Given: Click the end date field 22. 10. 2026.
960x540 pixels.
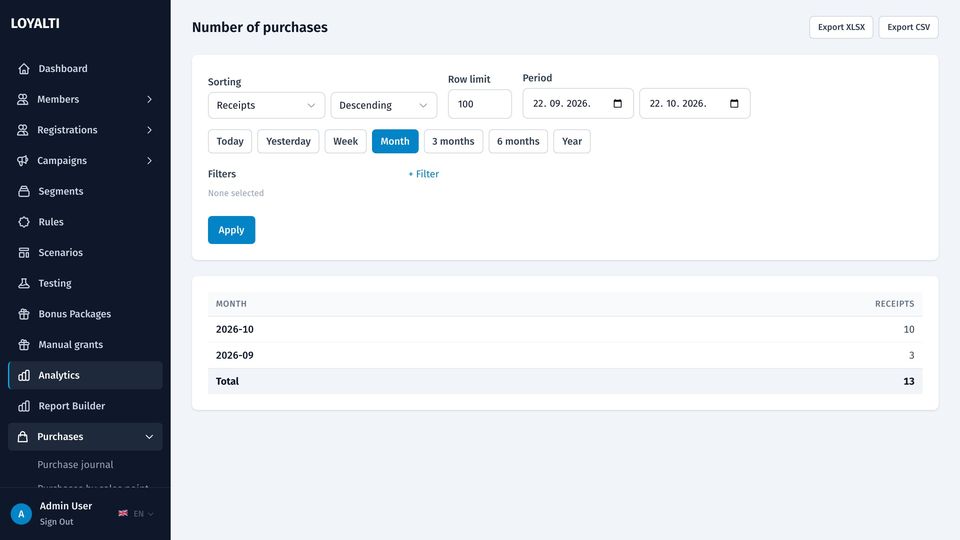Looking at the screenshot, I should click(x=695, y=103).
